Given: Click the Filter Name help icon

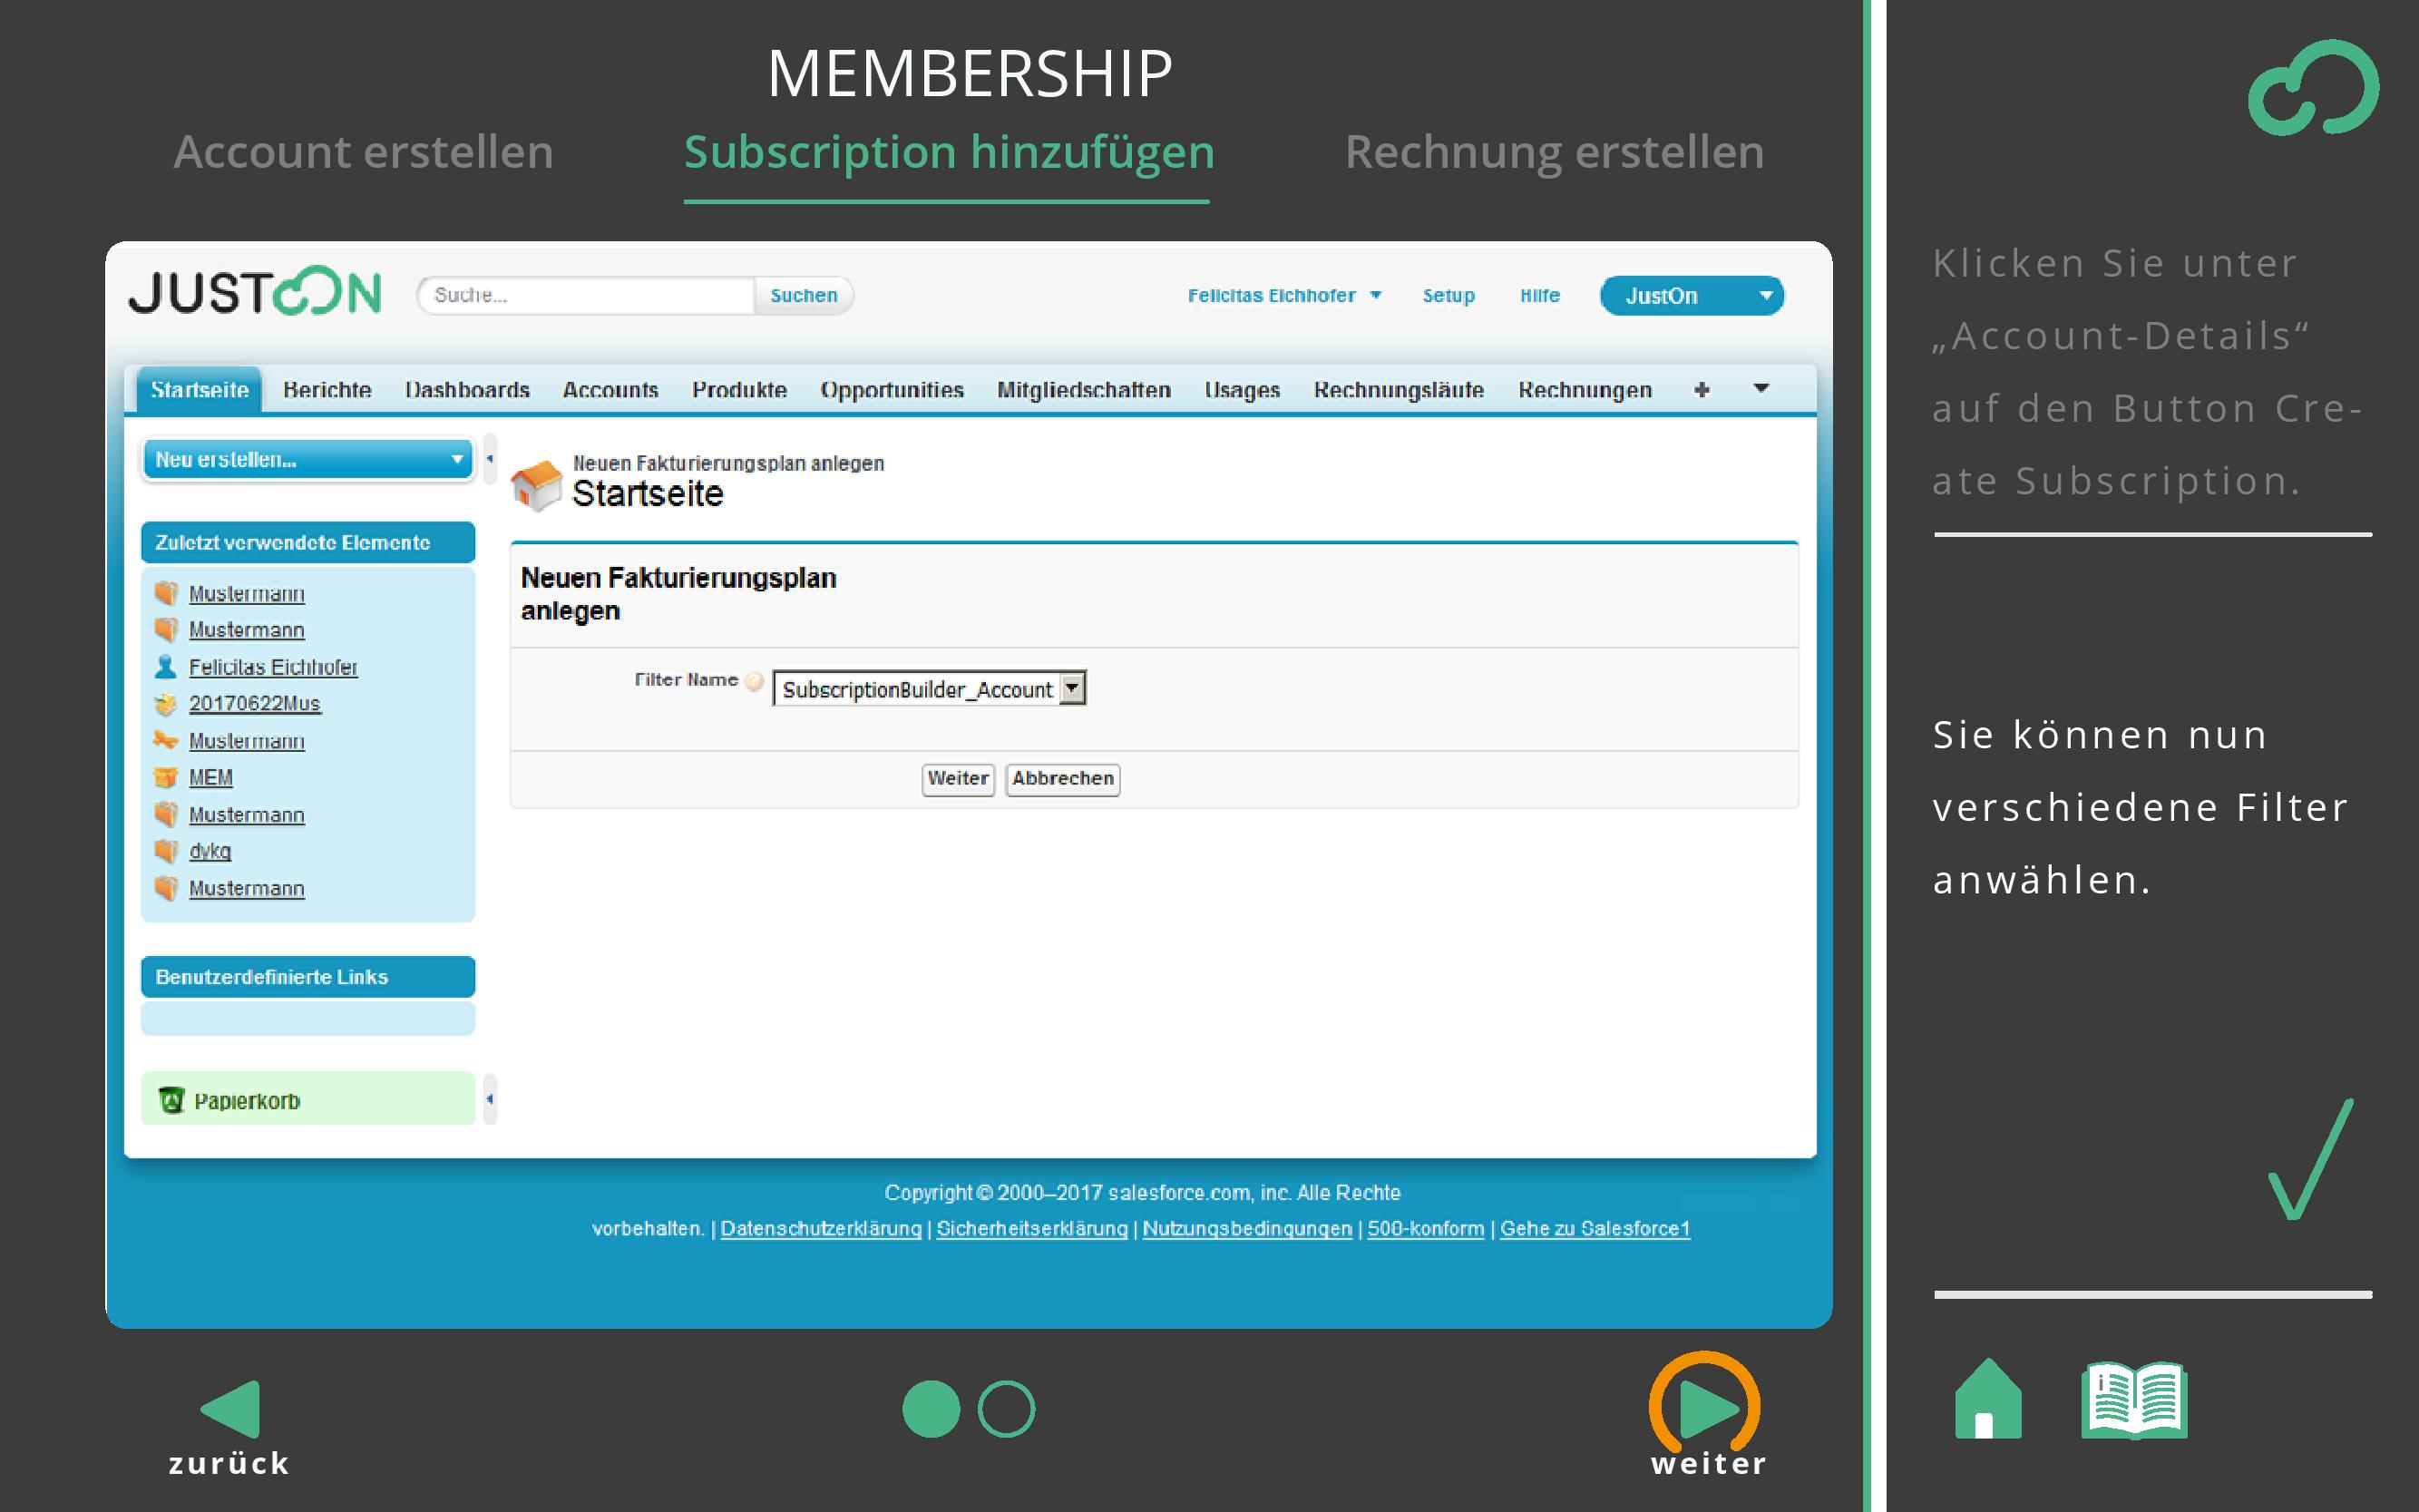Looking at the screenshot, I should tap(755, 682).
